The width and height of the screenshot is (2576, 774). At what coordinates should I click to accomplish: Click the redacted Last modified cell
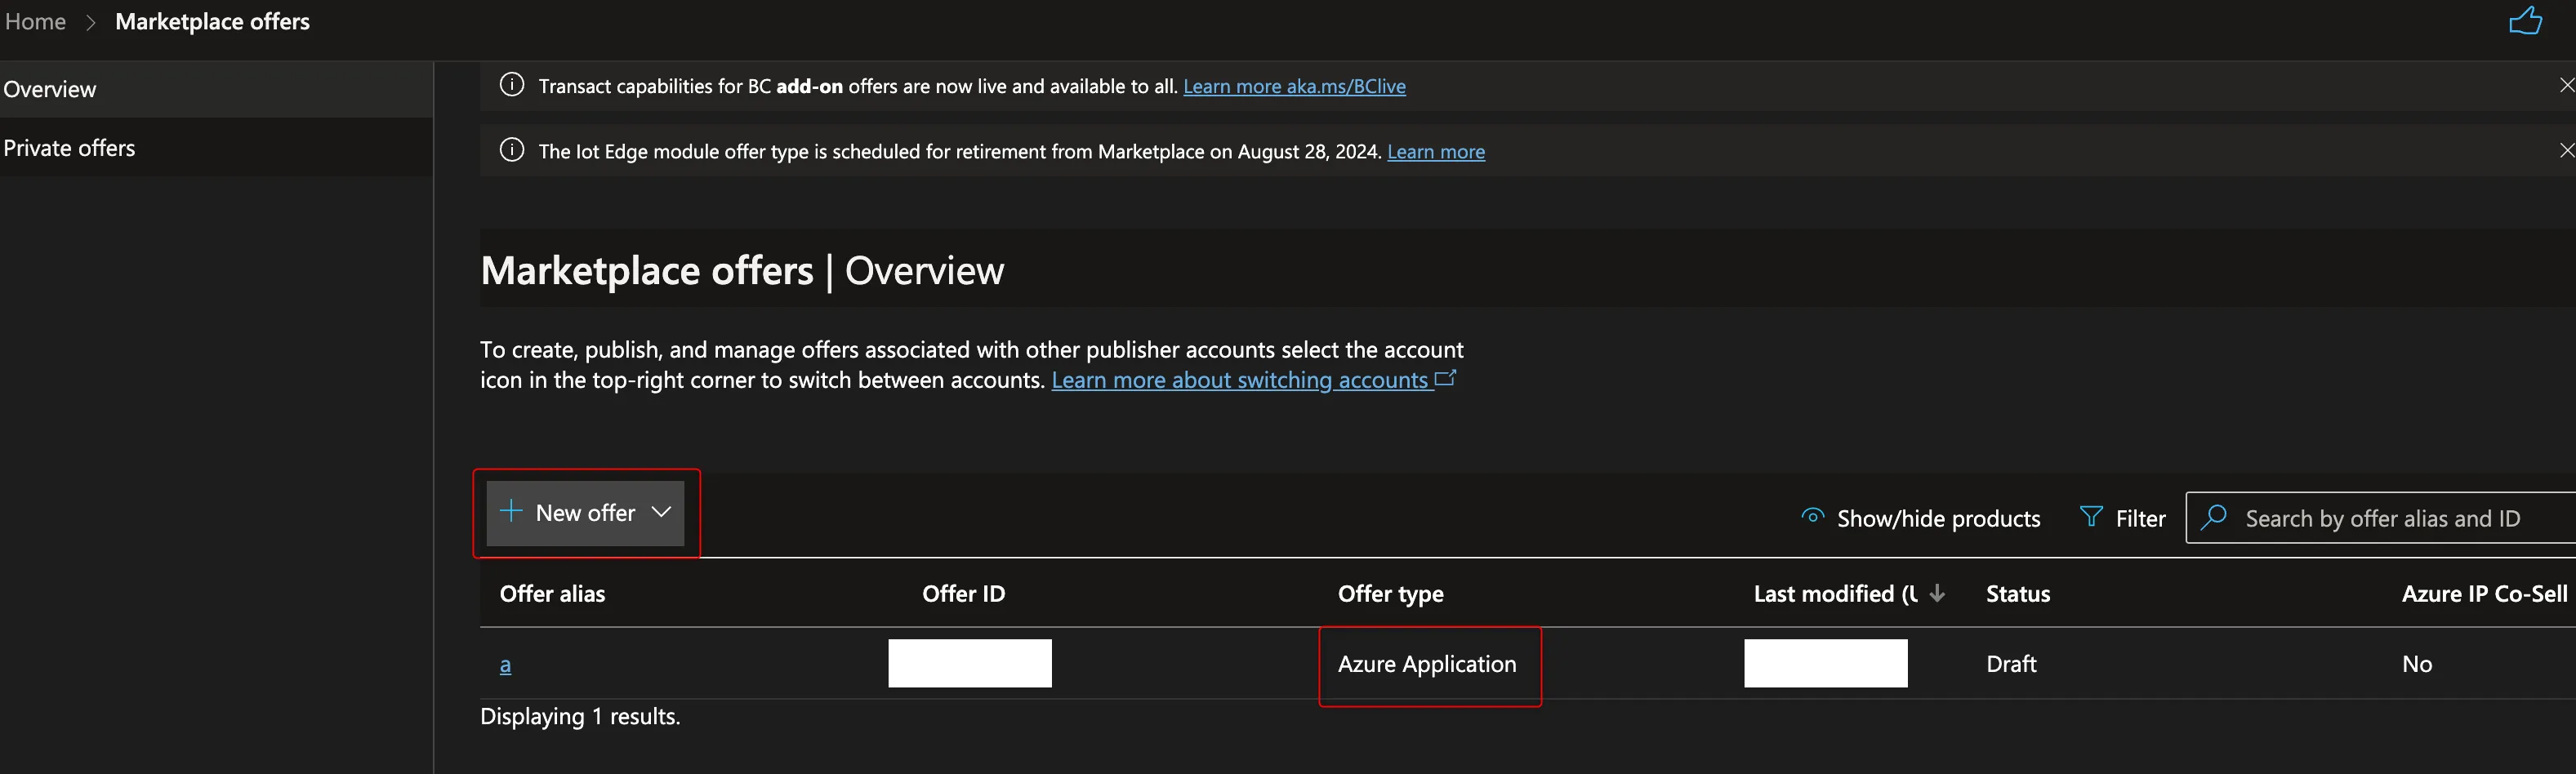click(1825, 663)
